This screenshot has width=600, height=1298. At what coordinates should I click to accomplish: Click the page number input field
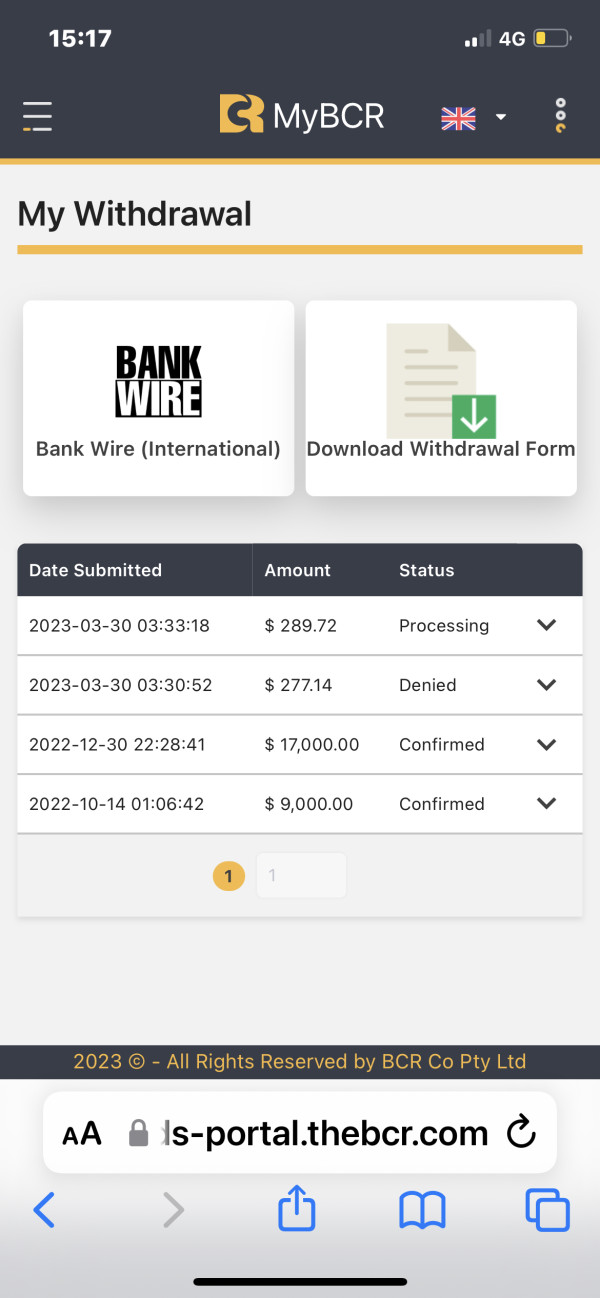[x=301, y=876]
